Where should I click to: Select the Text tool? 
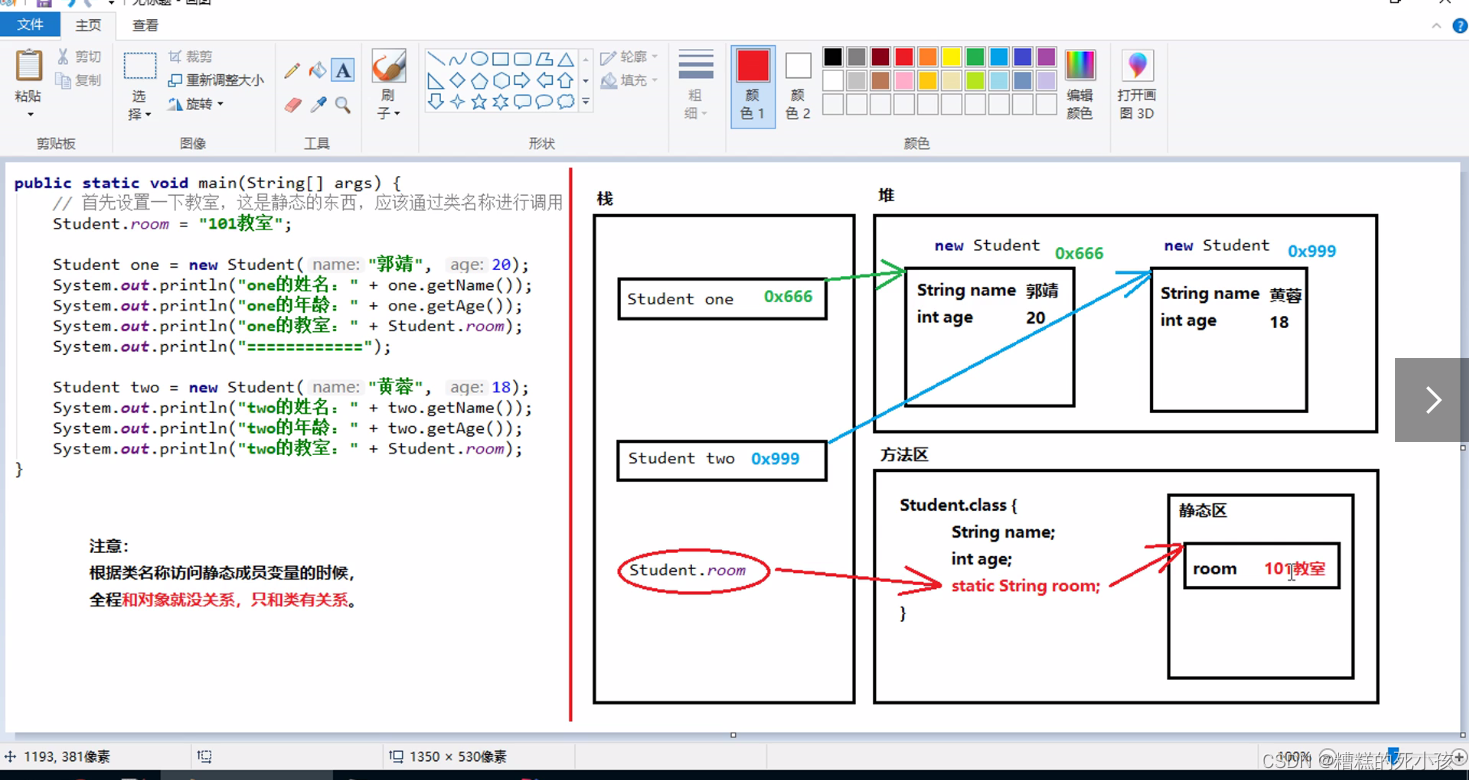340,70
